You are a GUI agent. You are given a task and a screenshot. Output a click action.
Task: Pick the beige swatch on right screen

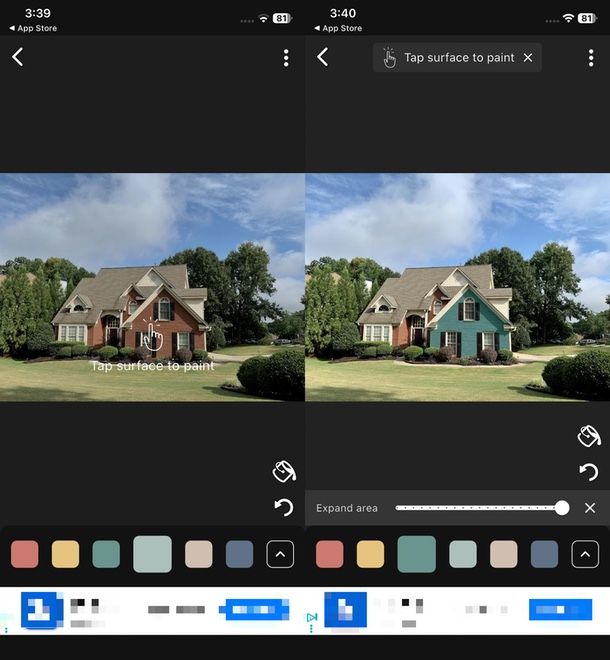(503, 554)
